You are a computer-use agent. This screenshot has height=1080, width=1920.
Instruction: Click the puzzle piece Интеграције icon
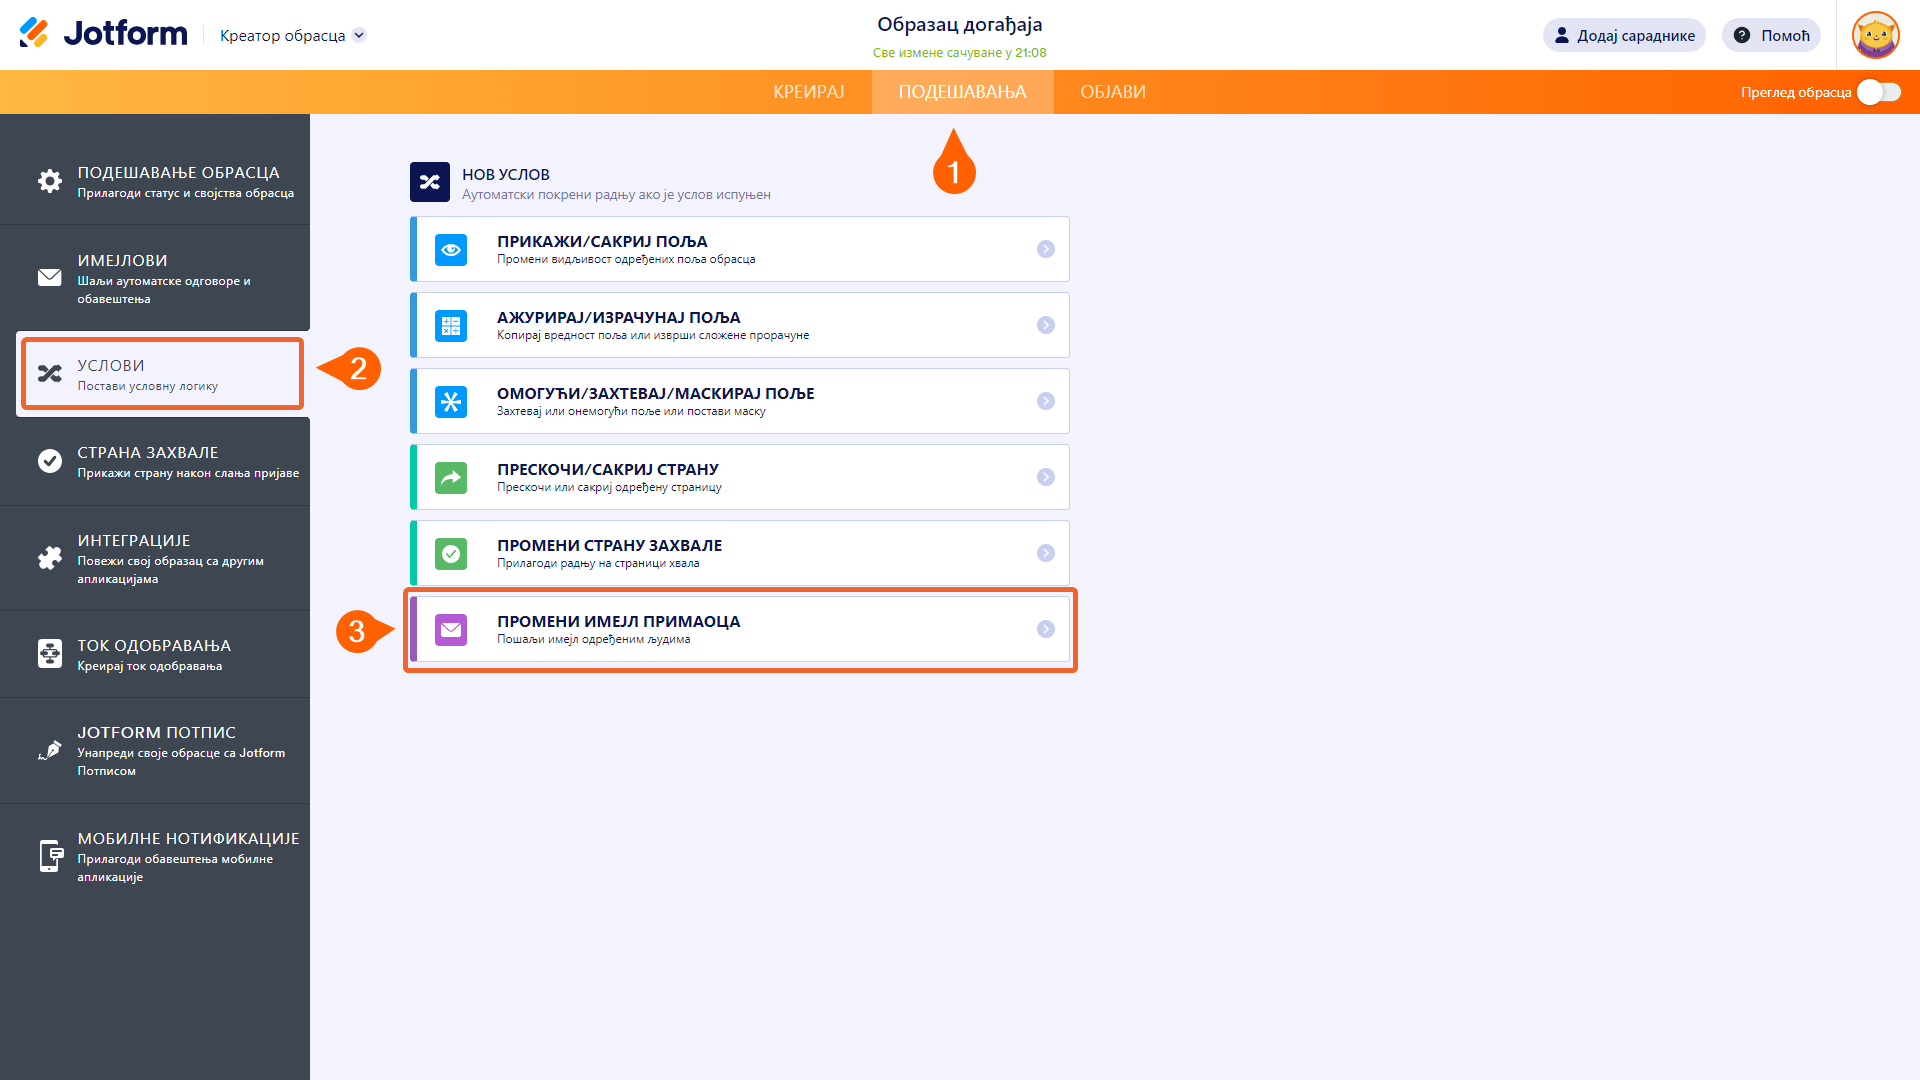tap(49, 558)
